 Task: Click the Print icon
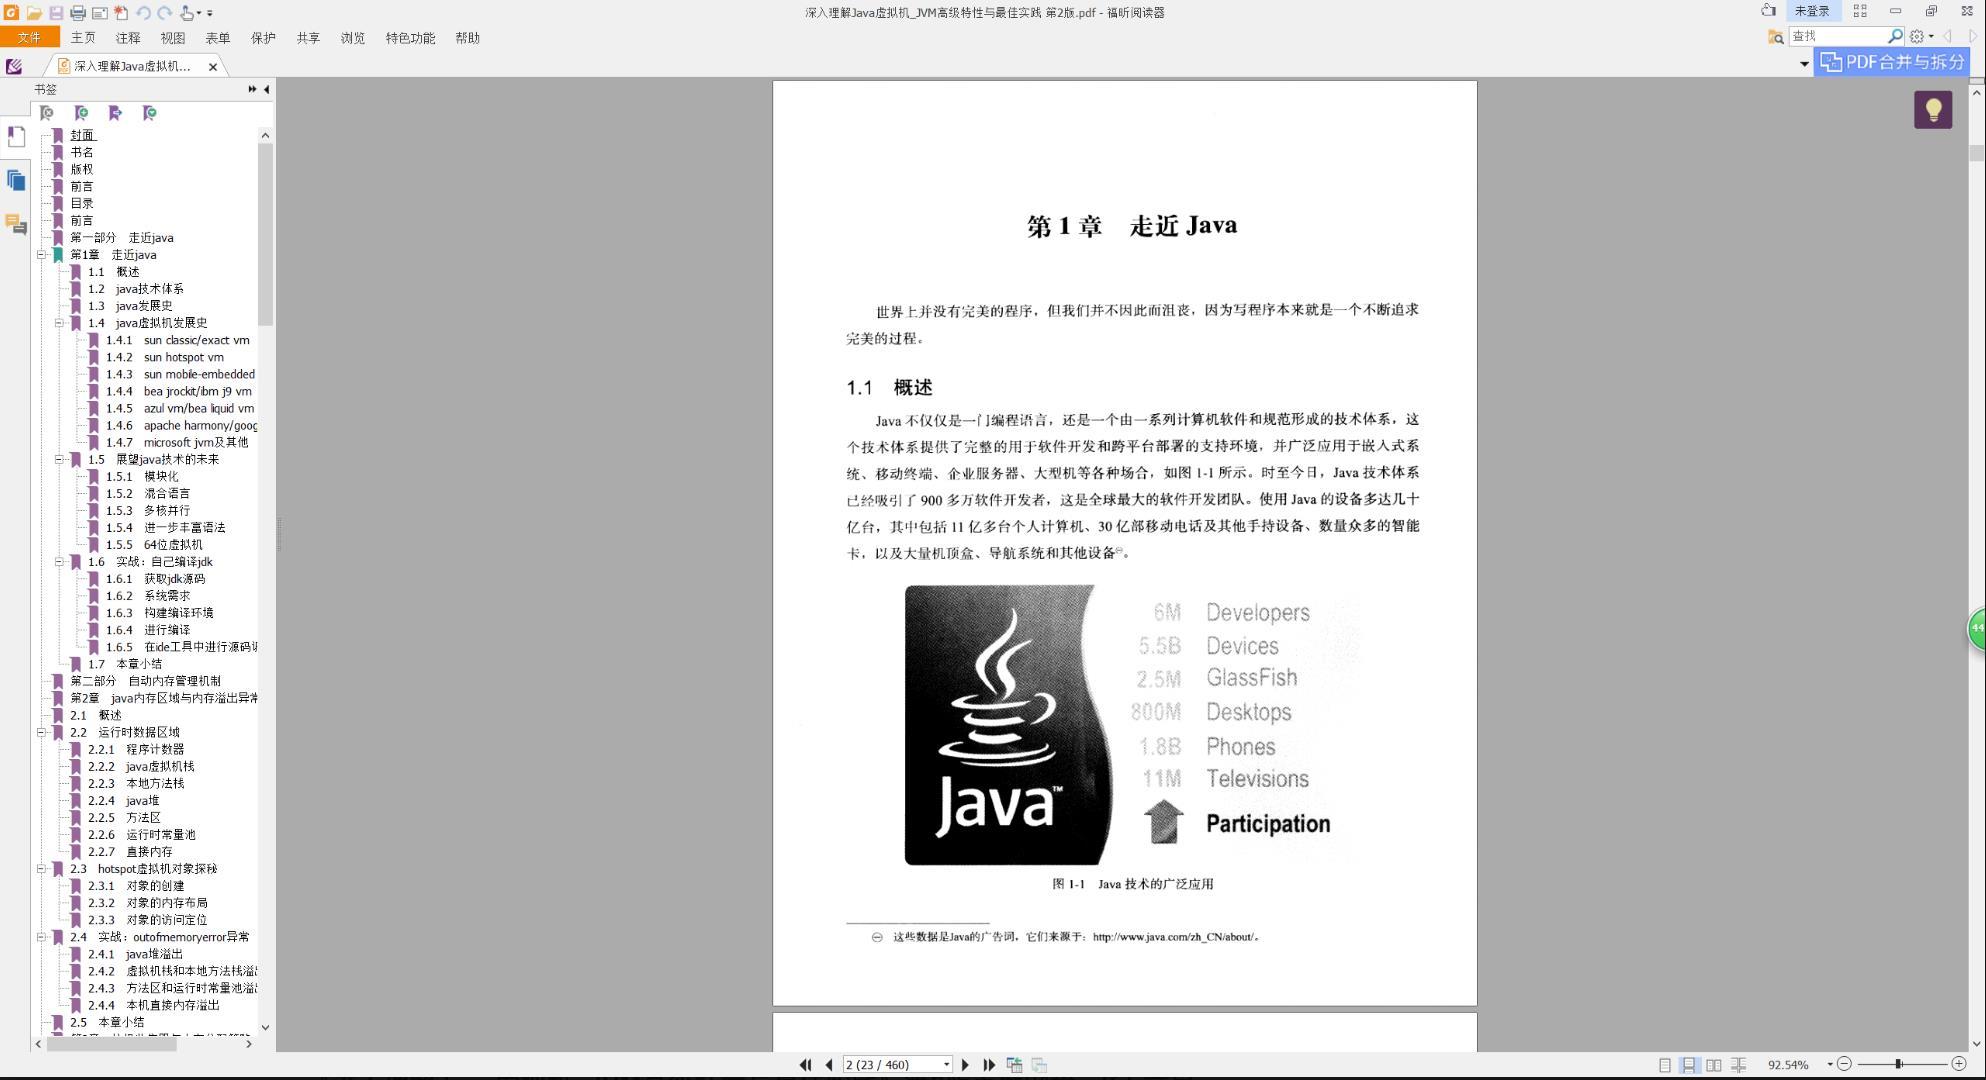(78, 13)
